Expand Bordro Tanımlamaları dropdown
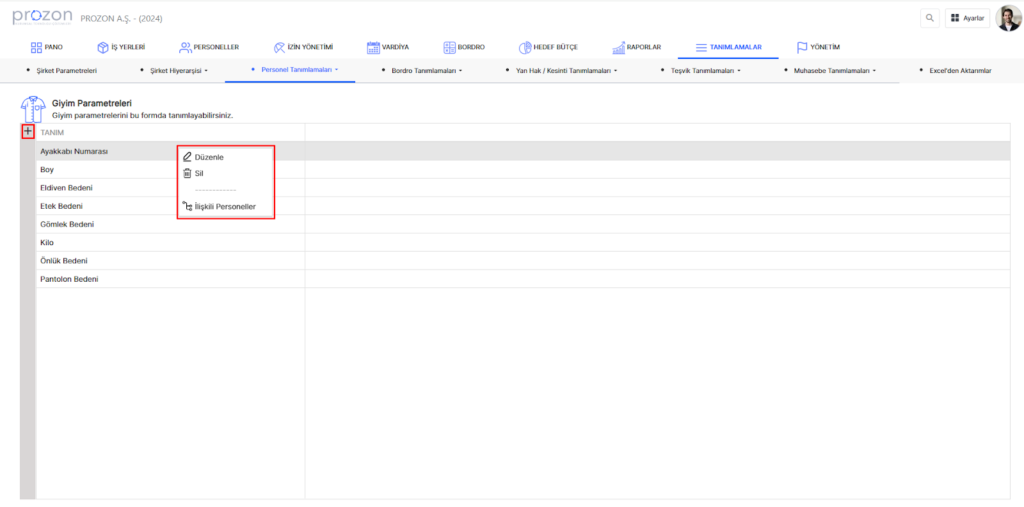This screenshot has height=507, width=1024. (425, 71)
